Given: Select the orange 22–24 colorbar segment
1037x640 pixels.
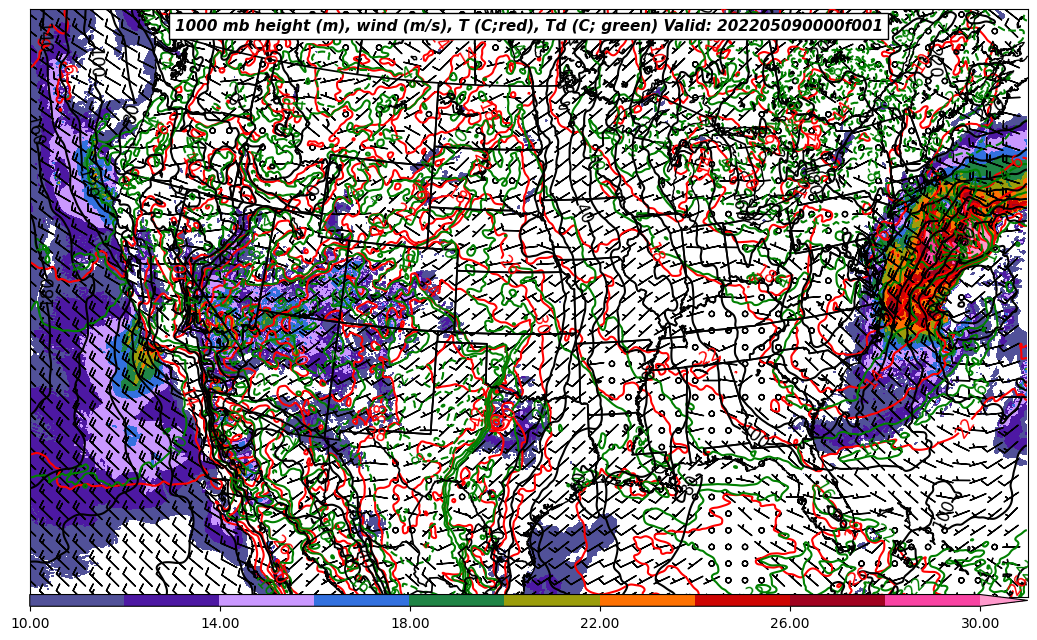Looking at the screenshot, I should tap(647, 601).
